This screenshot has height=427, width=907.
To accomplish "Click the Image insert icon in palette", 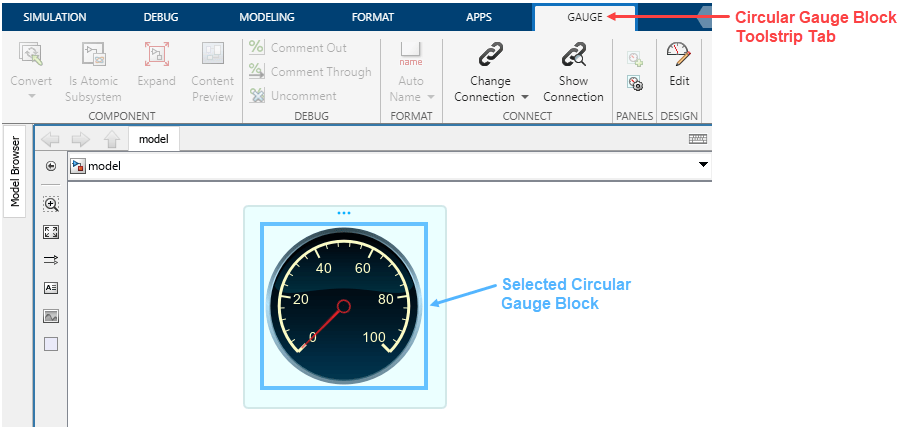I will pyautogui.click(x=51, y=316).
